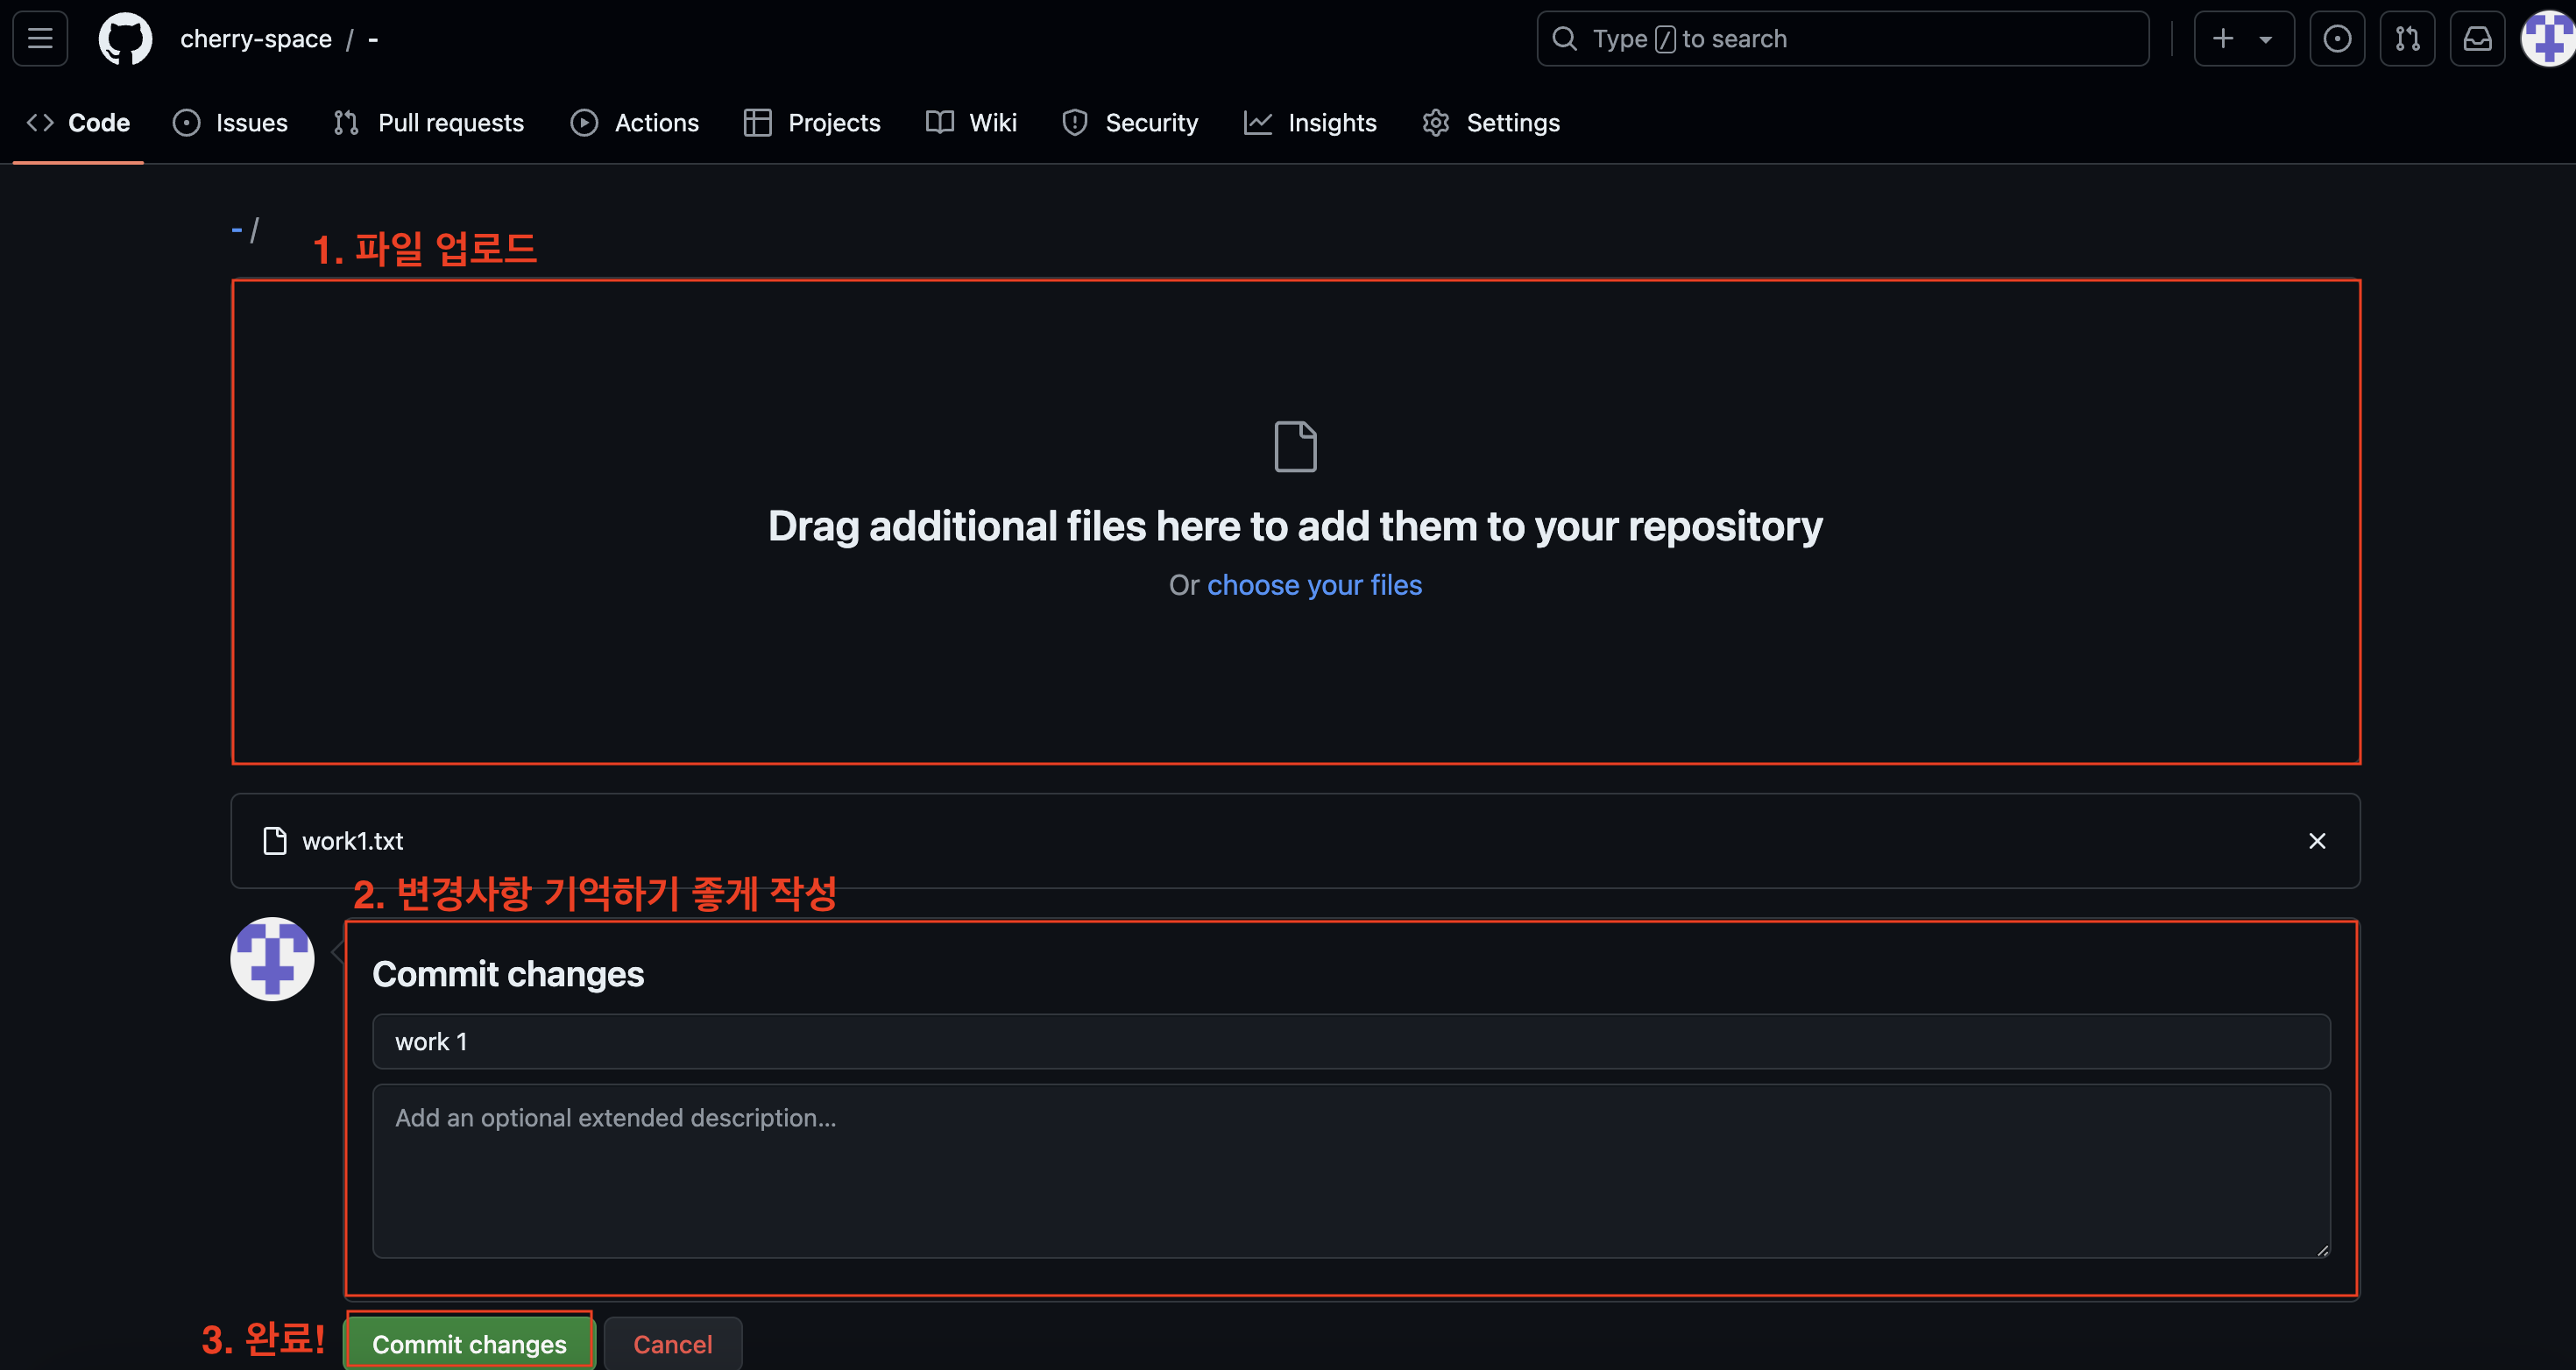
Task: Open pull requests icon in header
Action: (2406, 39)
